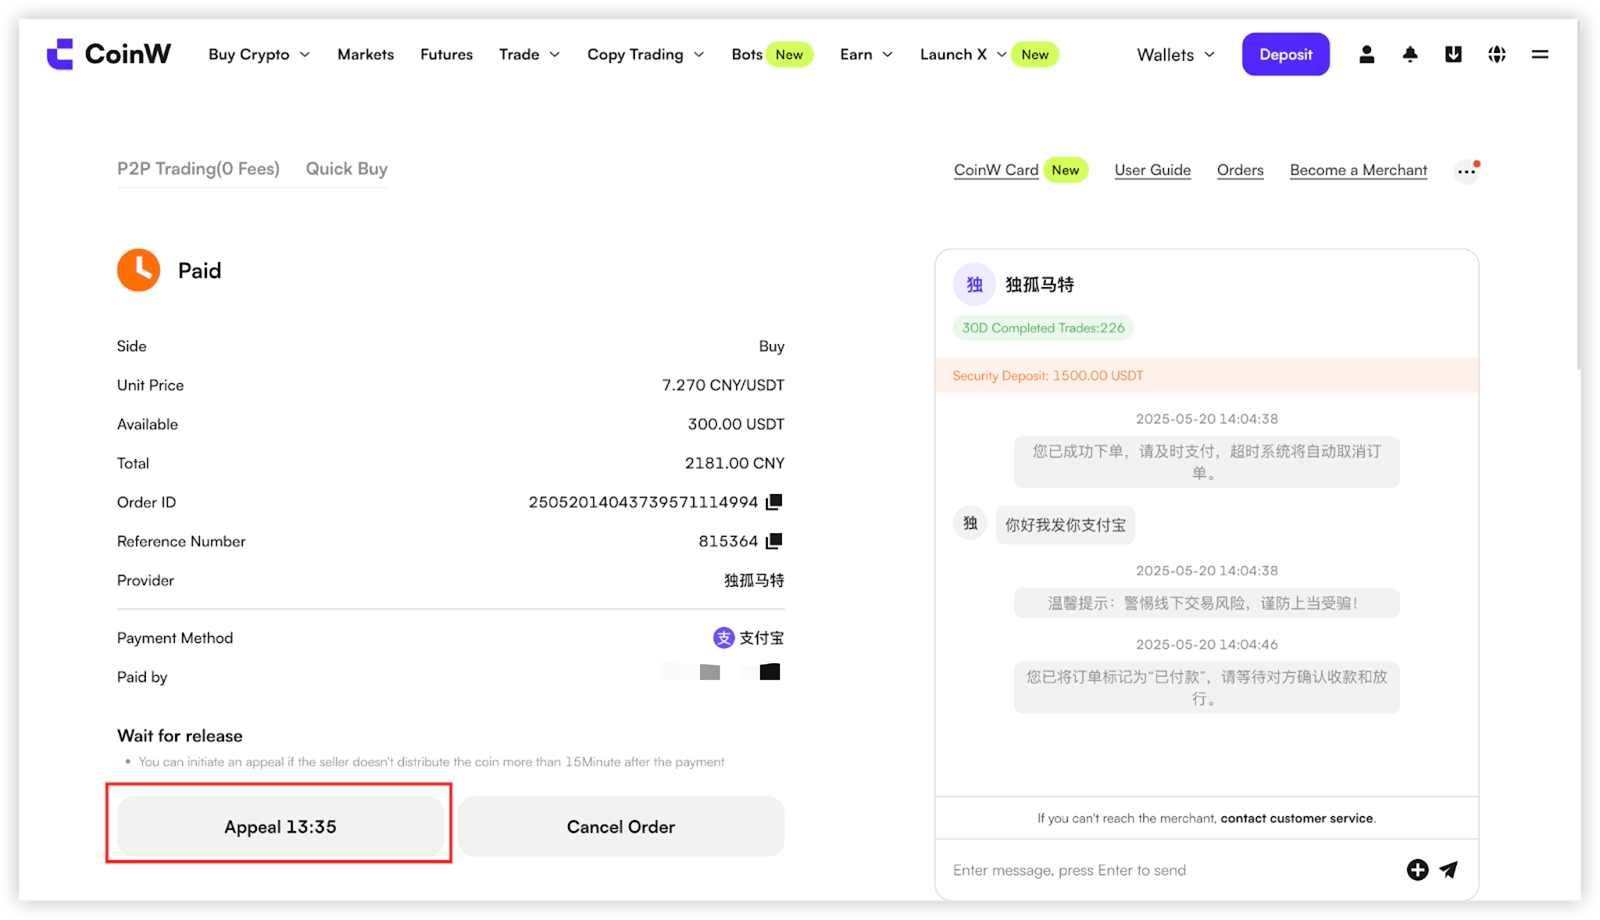
Task: Click the Buy side value
Action: tap(771, 346)
